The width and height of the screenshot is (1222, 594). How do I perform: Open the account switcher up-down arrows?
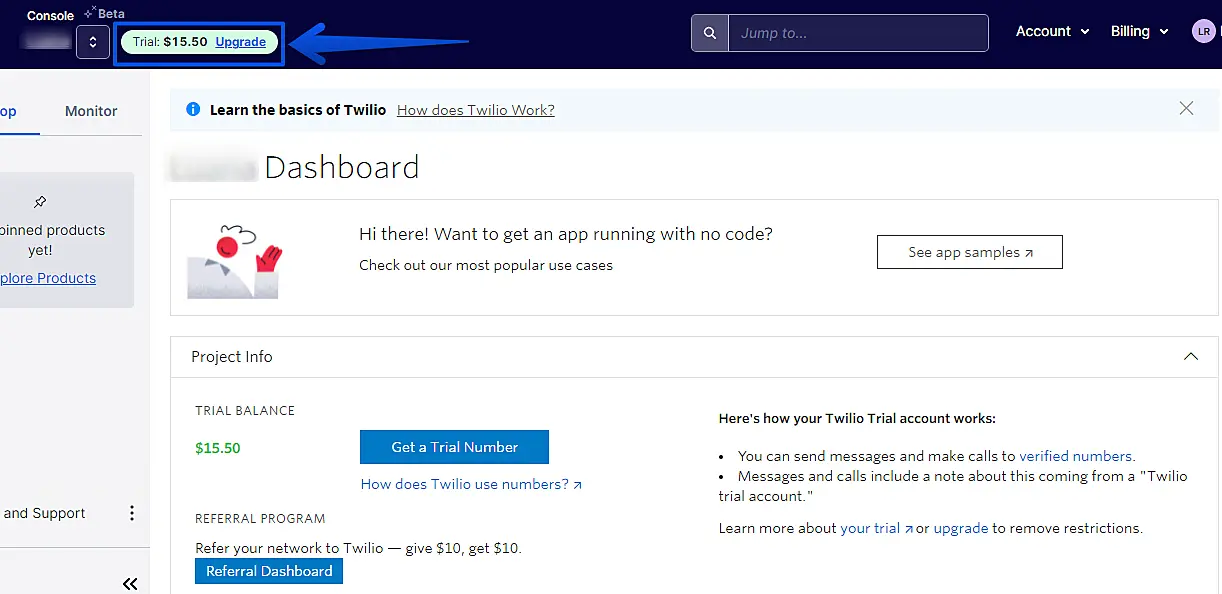(x=93, y=42)
